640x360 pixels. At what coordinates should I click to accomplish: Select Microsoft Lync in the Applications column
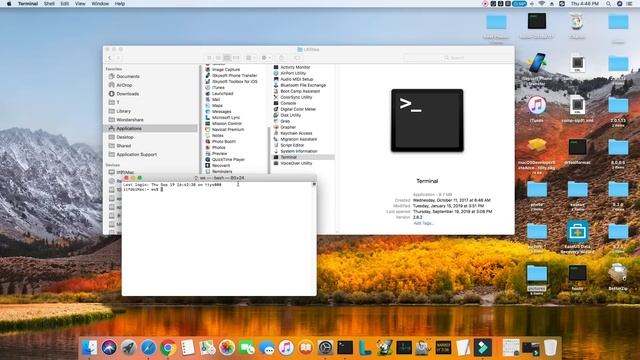[226, 118]
